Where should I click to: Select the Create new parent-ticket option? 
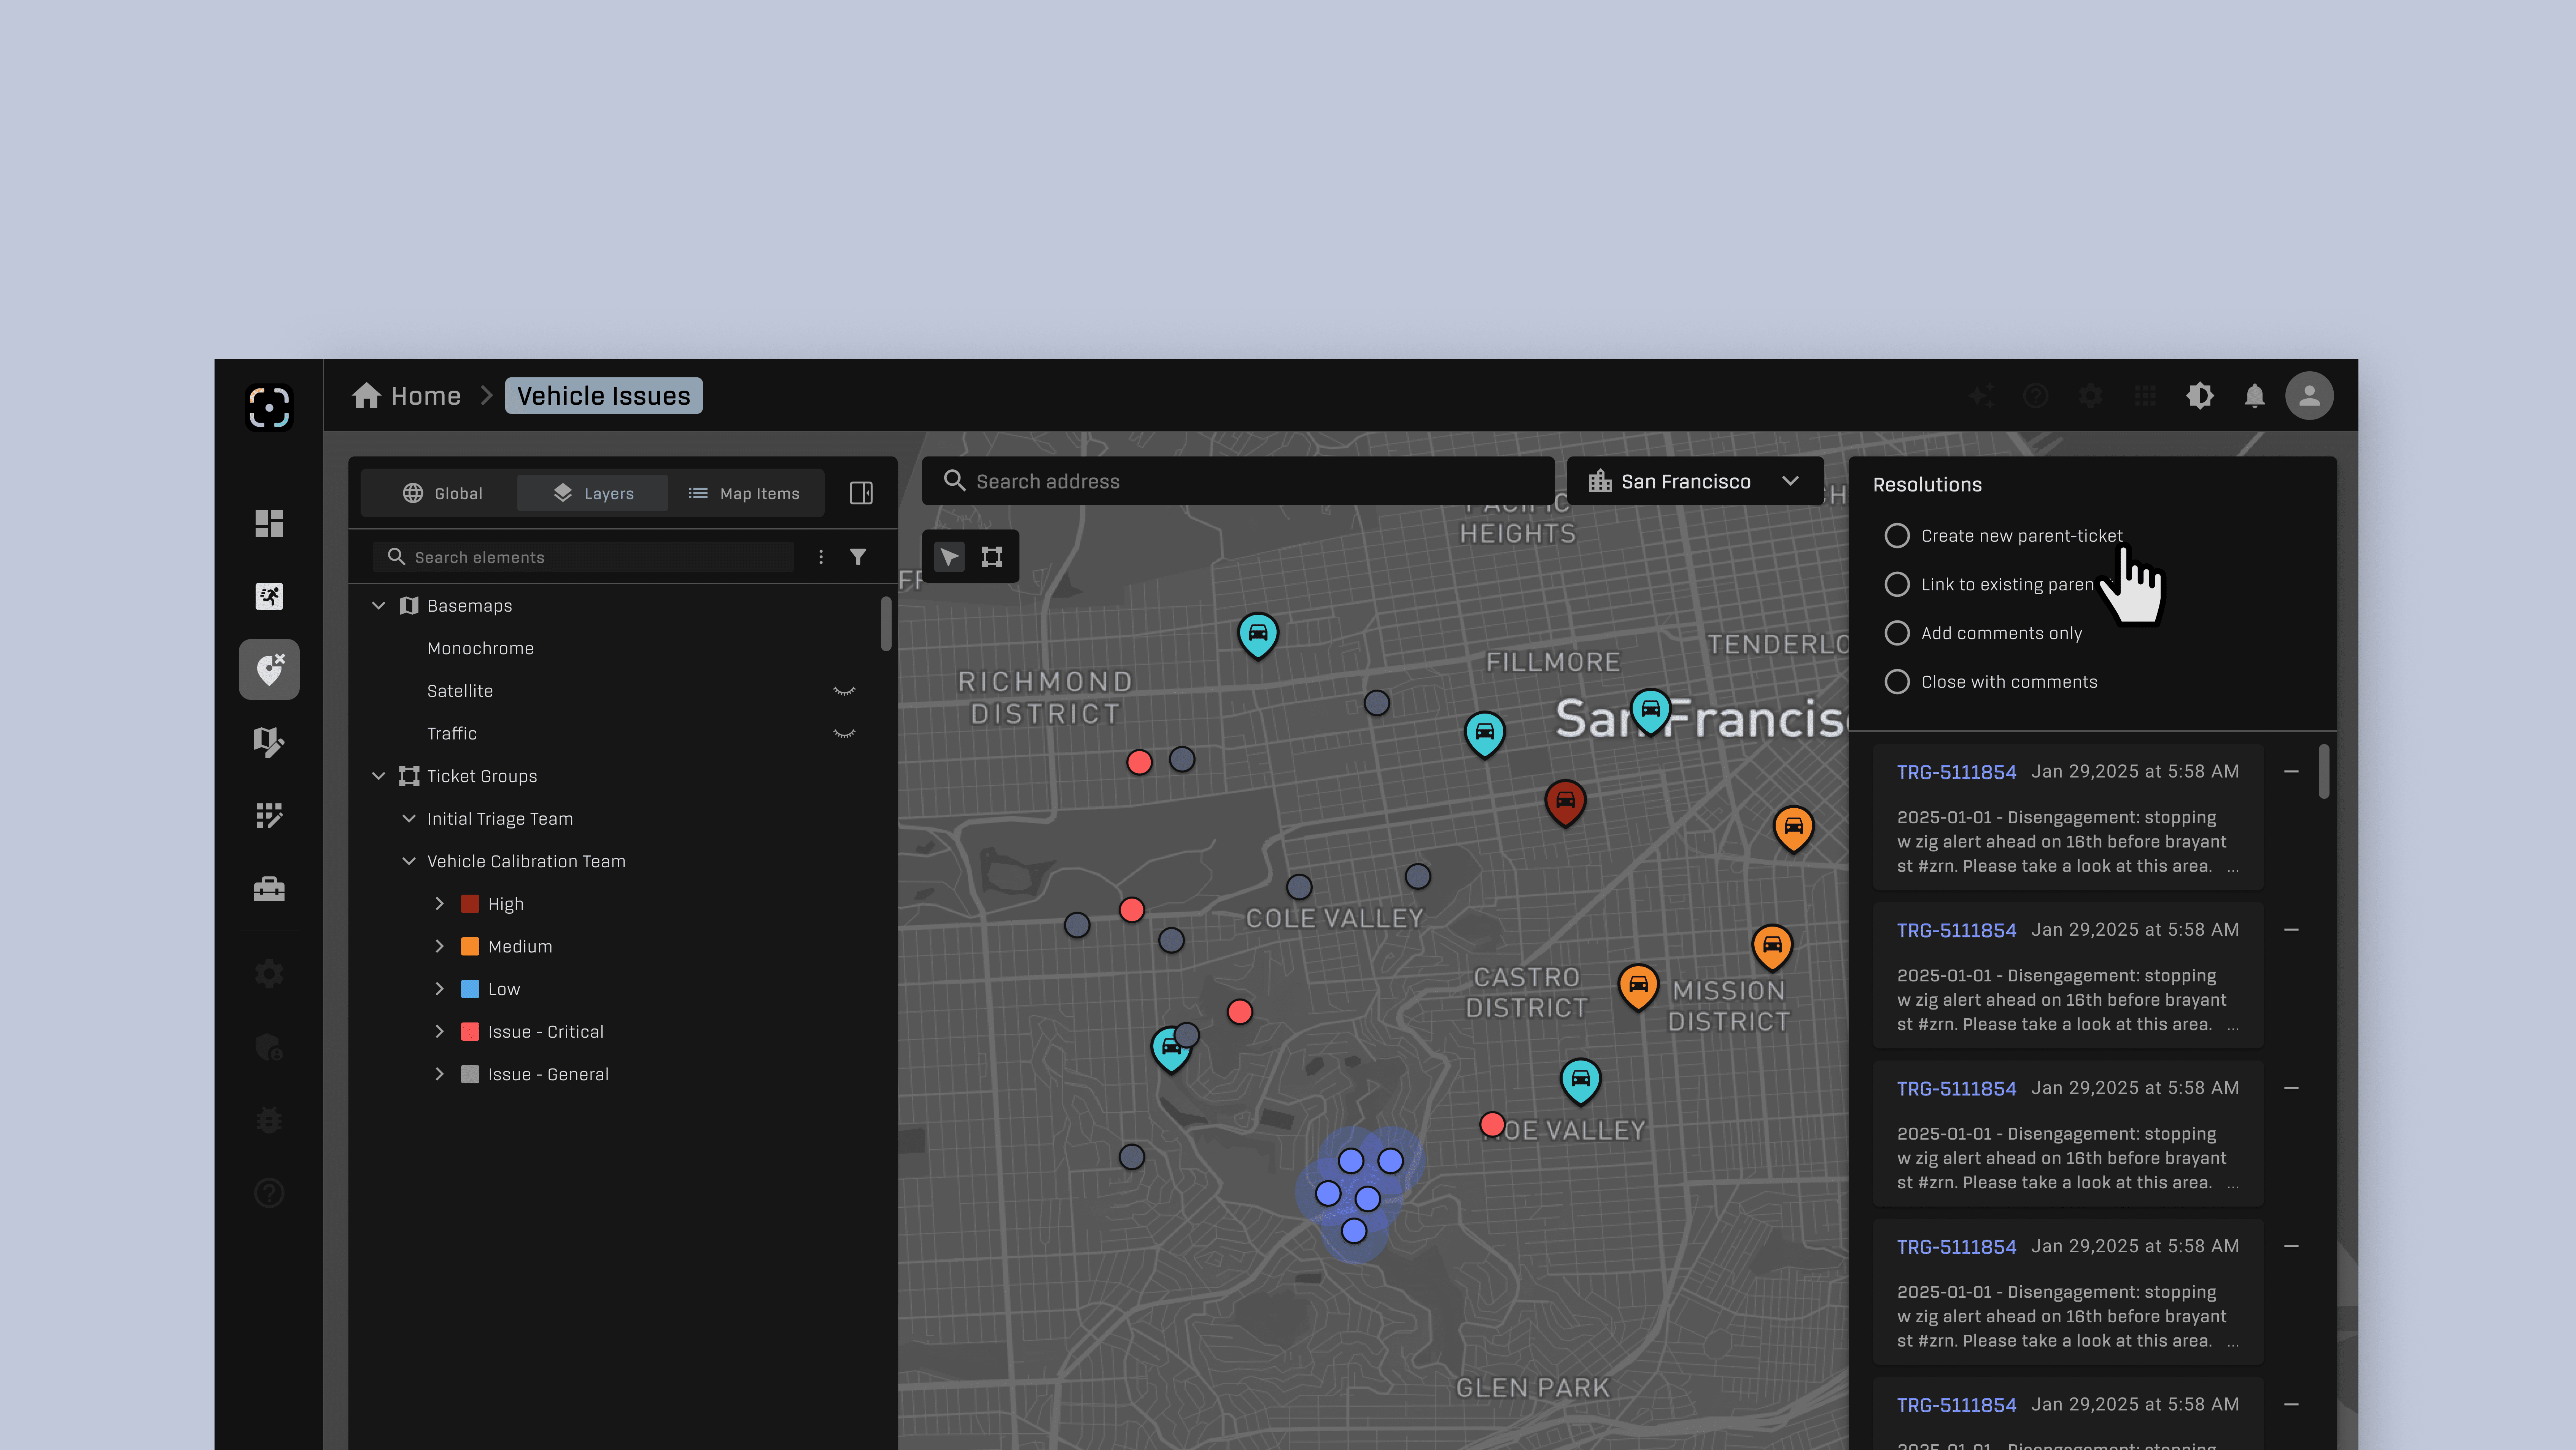coord(2003,536)
